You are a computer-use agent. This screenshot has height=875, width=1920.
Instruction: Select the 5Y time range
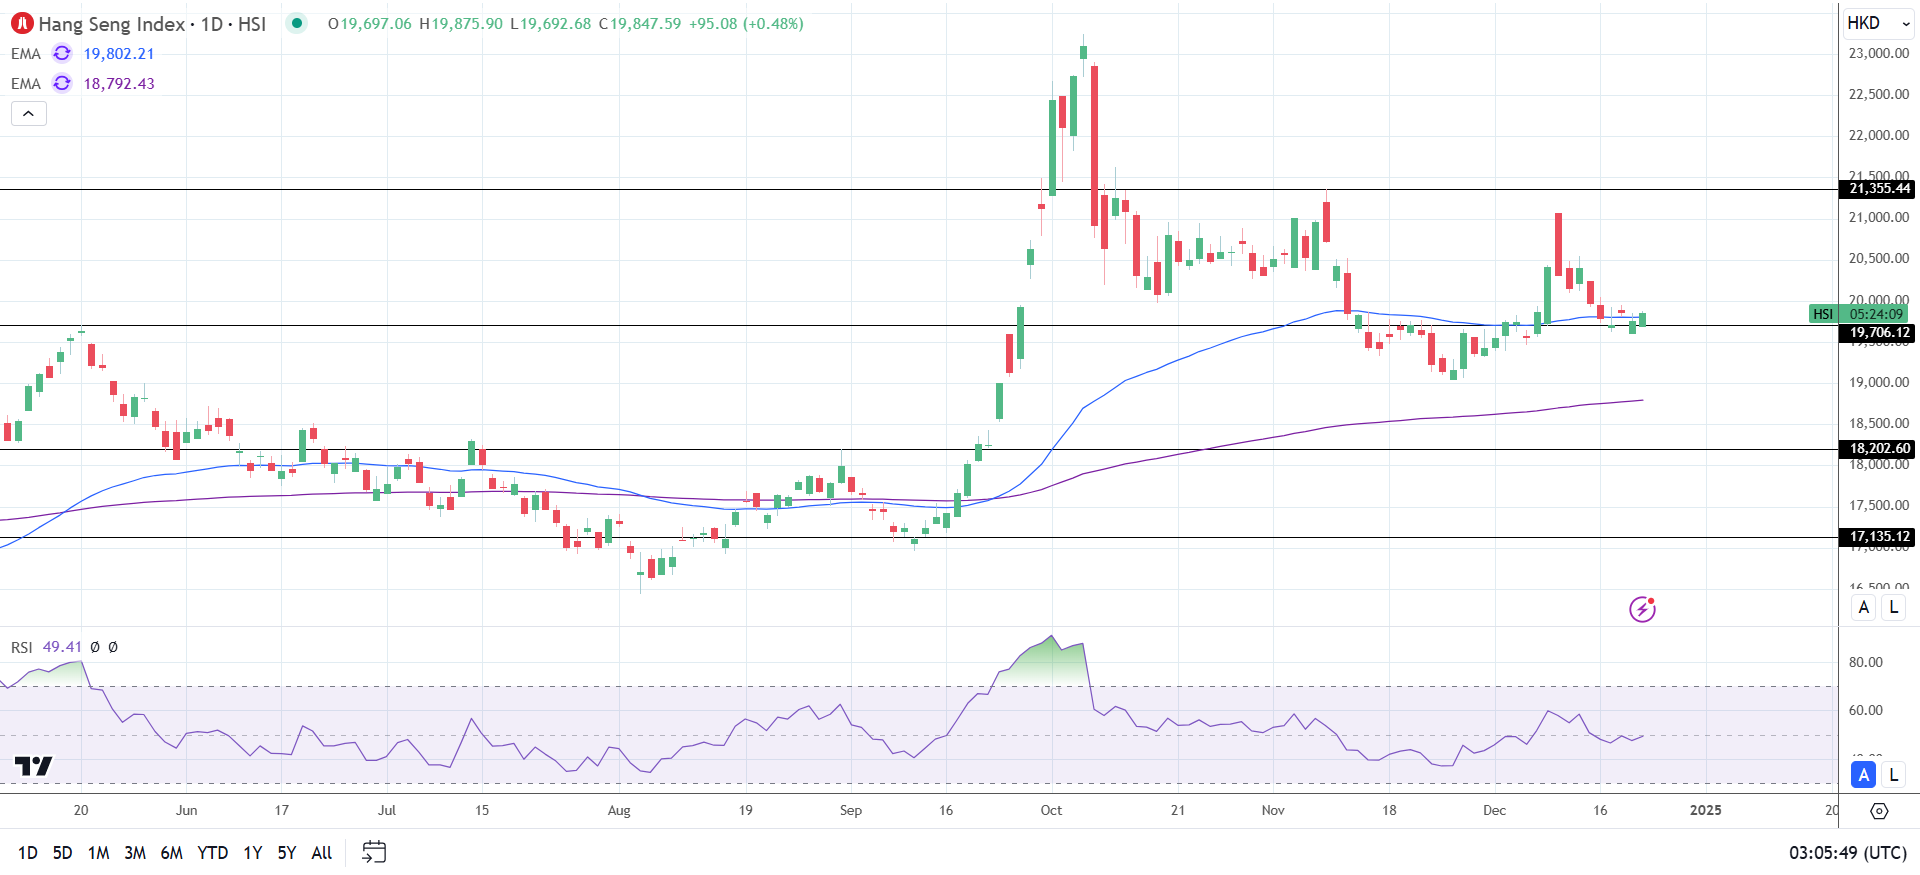click(x=287, y=853)
